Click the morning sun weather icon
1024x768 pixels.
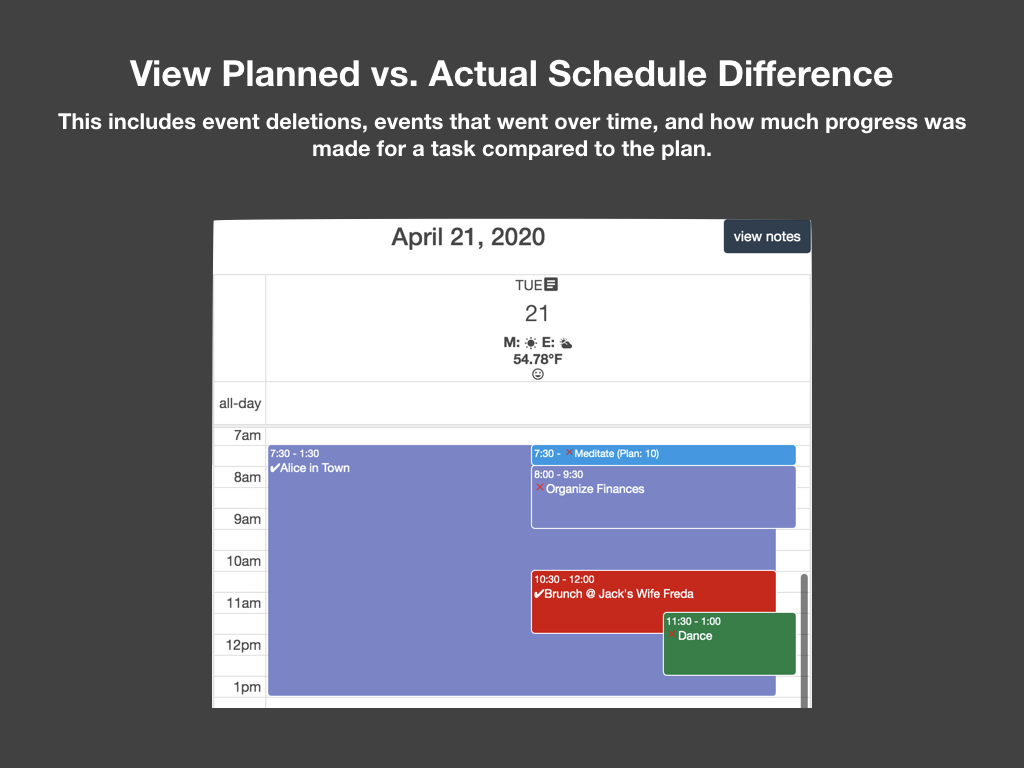(529, 342)
